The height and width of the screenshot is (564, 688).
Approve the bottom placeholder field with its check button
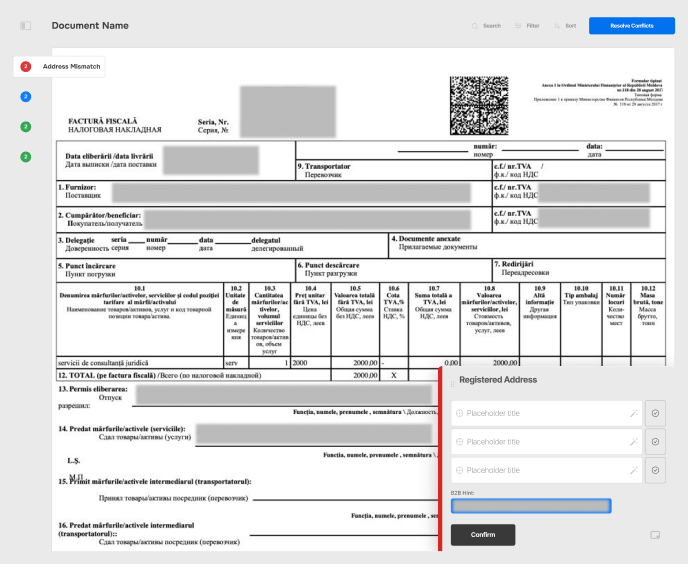click(655, 470)
